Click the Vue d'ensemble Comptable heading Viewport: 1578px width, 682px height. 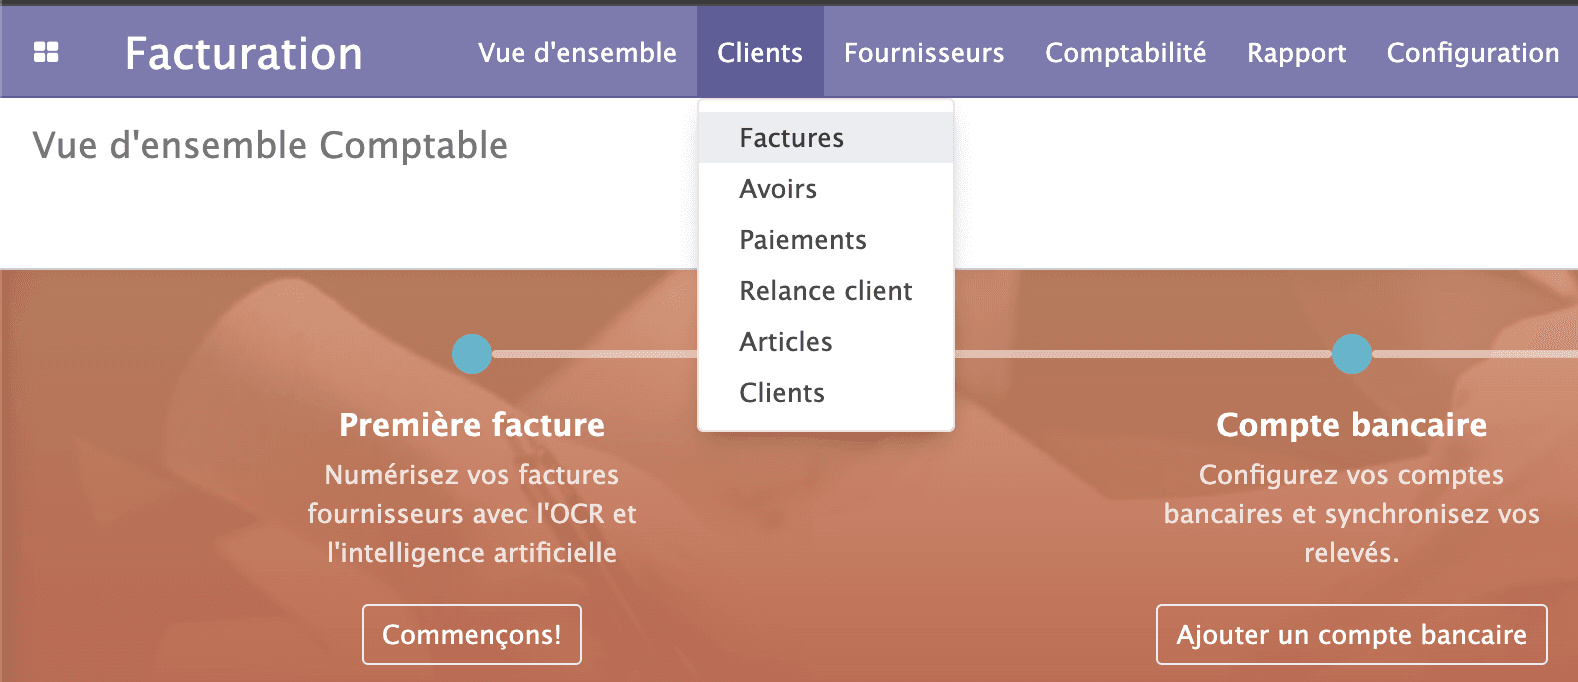270,146
